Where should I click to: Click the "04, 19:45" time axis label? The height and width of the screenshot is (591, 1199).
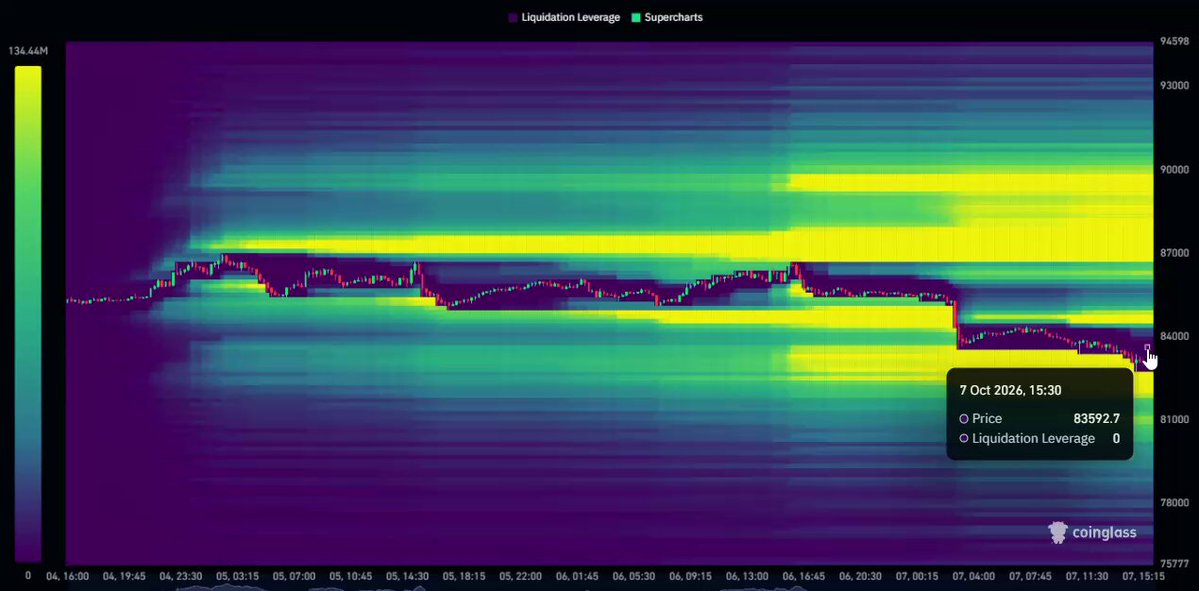124,576
